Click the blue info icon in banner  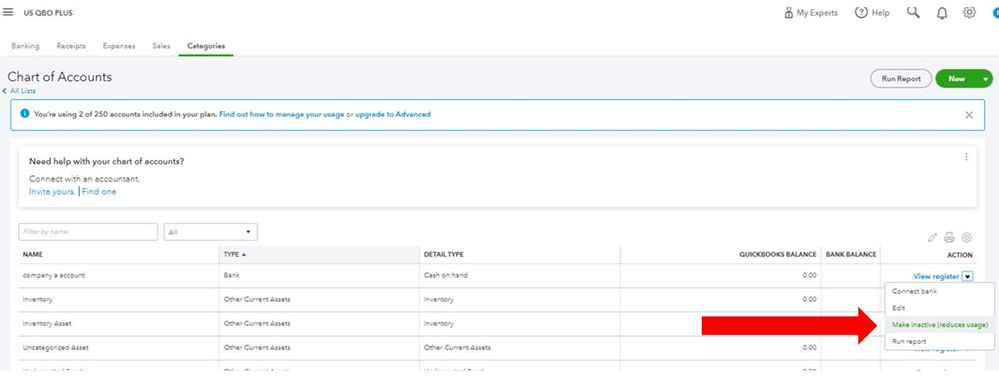(24, 114)
